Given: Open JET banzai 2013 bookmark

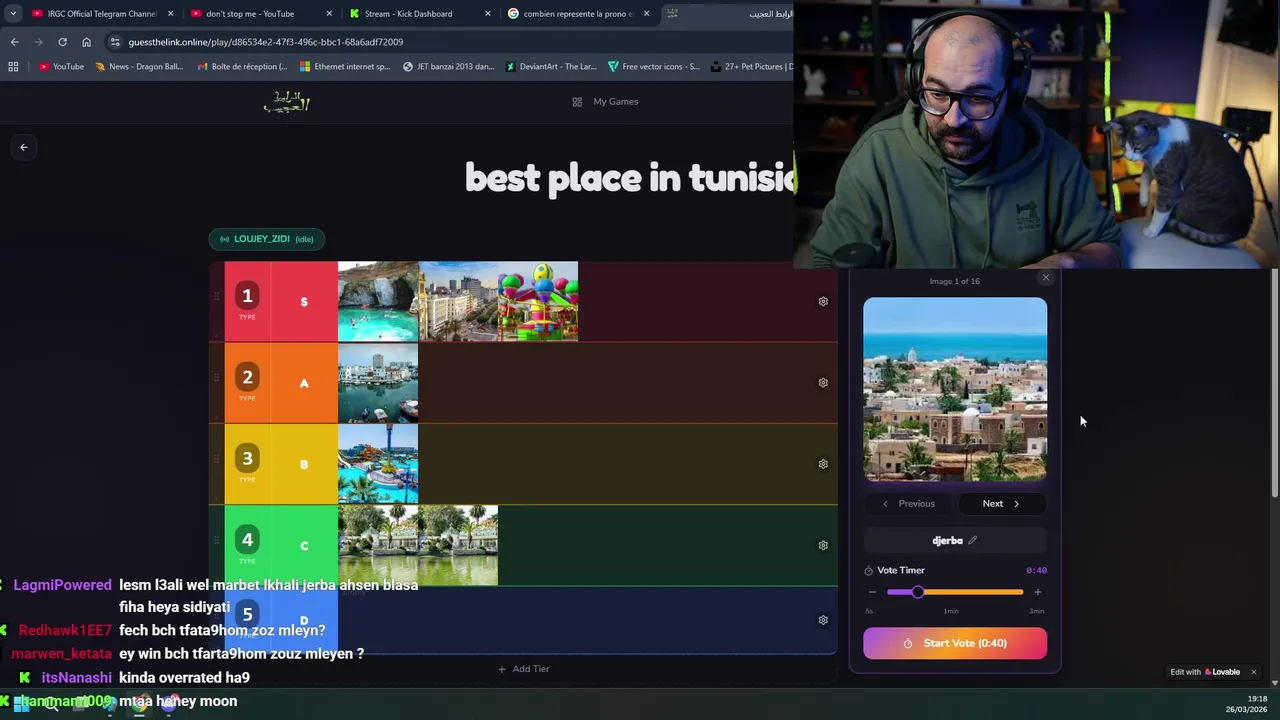Looking at the screenshot, I should click(x=448, y=67).
